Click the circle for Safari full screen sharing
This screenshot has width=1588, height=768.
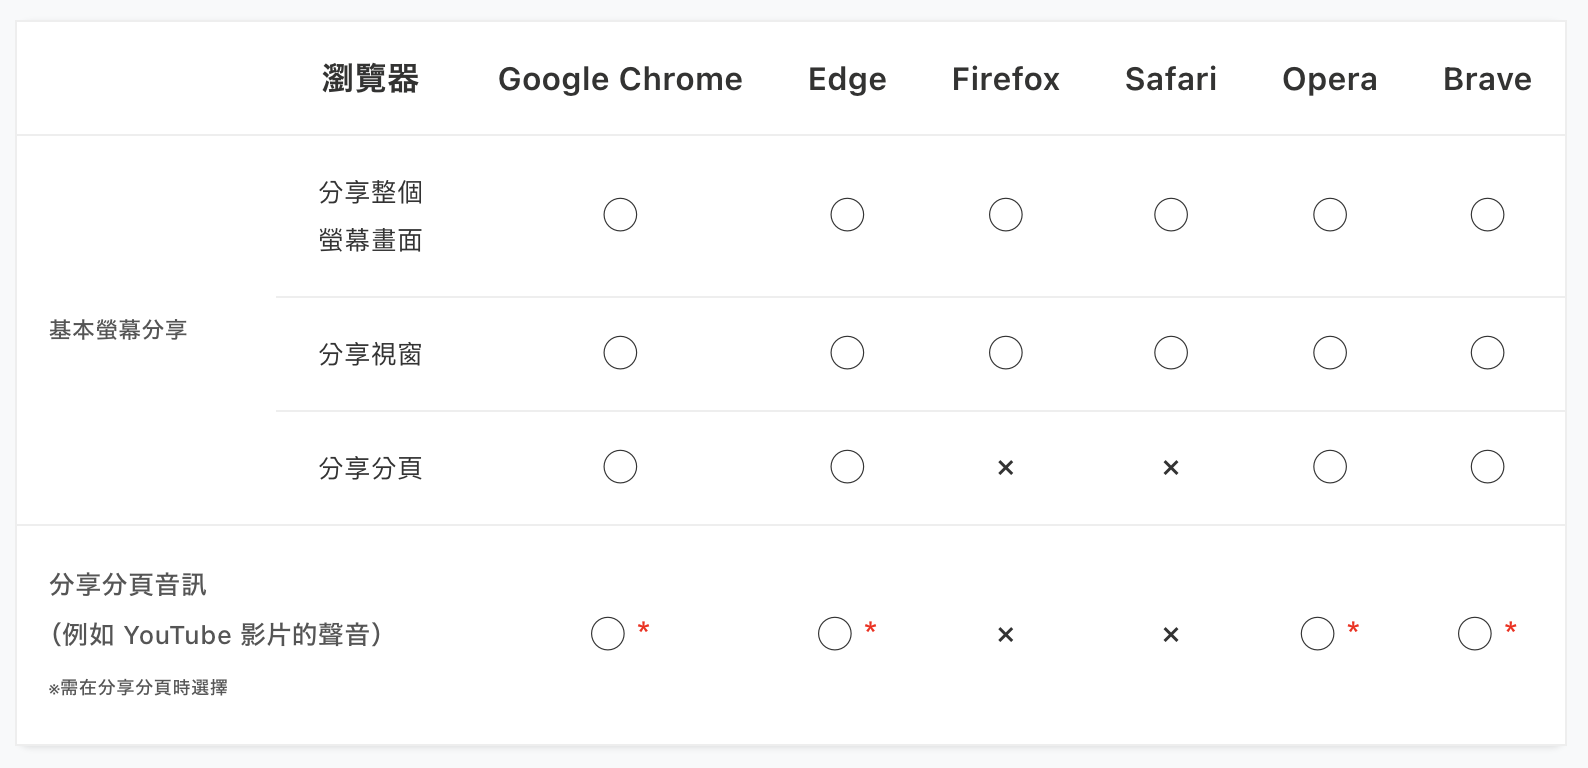[1171, 215]
